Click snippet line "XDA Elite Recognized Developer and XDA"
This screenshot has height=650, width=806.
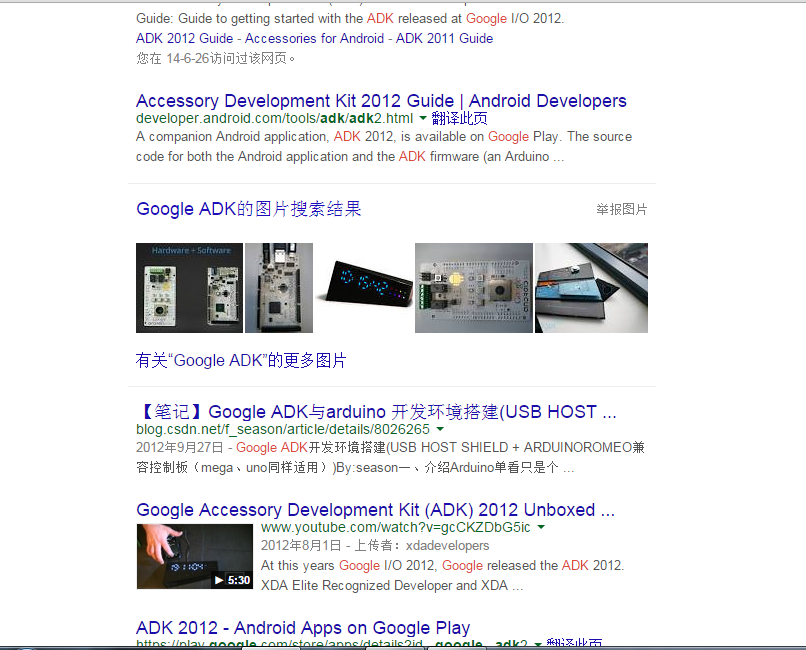click(392, 586)
